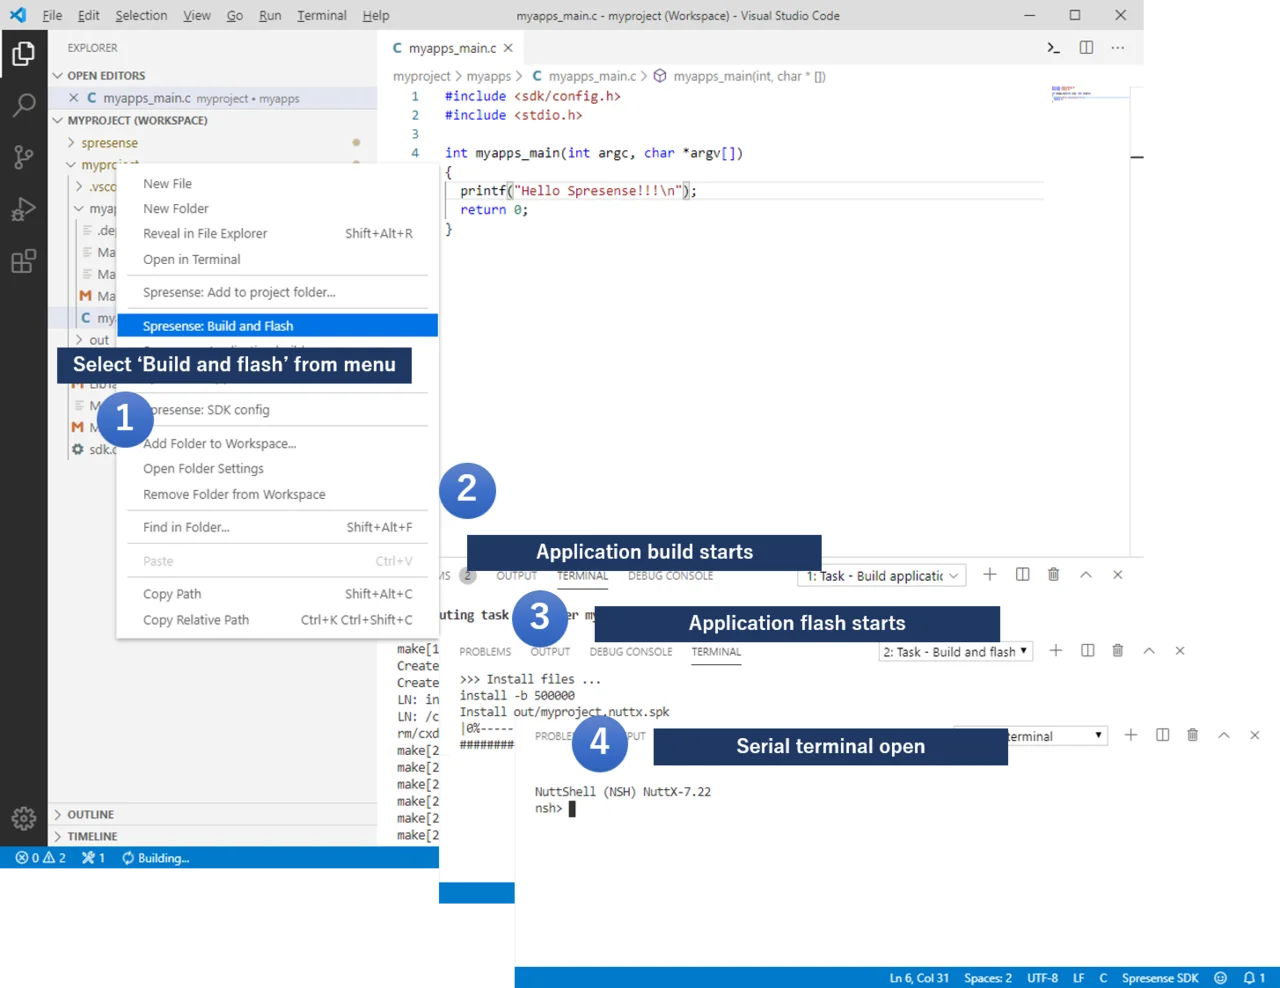The width and height of the screenshot is (1280, 988).
Task: Open the Search view in activity bar
Action: point(23,105)
